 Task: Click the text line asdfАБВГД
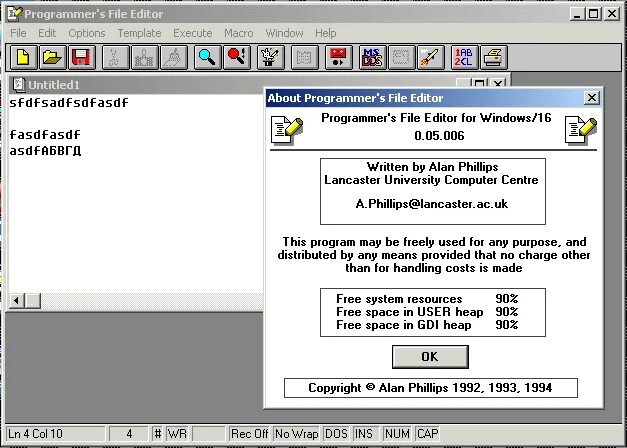45,151
